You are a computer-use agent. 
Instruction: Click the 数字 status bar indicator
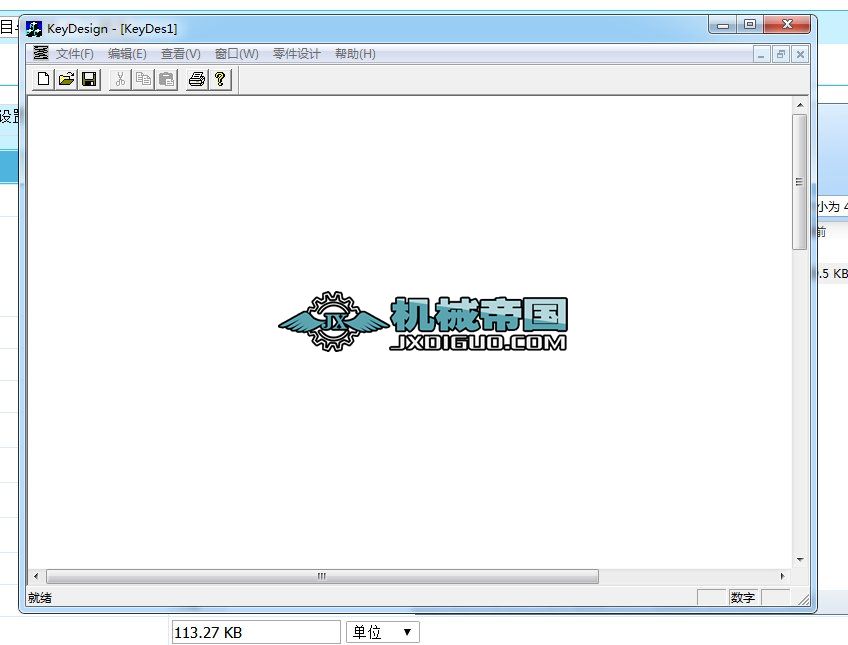coord(743,598)
